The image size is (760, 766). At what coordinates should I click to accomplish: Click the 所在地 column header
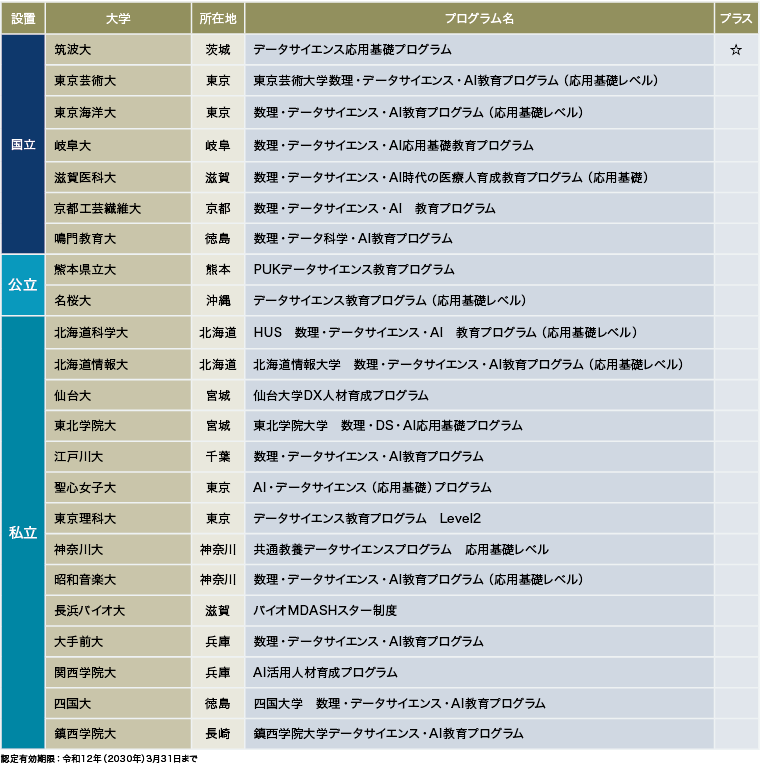coord(218,19)
